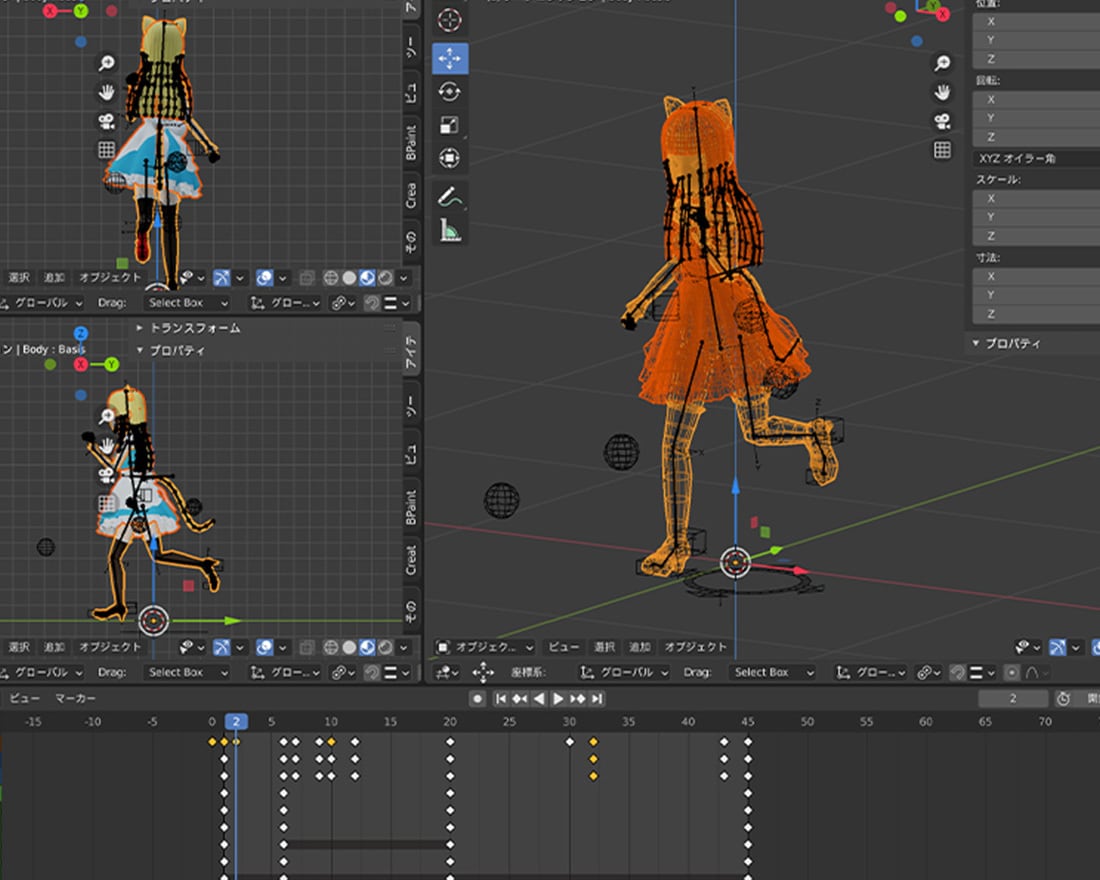Select the Measure ruler tool
This screenshot has height=880, width=1100.
pyautogui.click(x=450, y=230)
